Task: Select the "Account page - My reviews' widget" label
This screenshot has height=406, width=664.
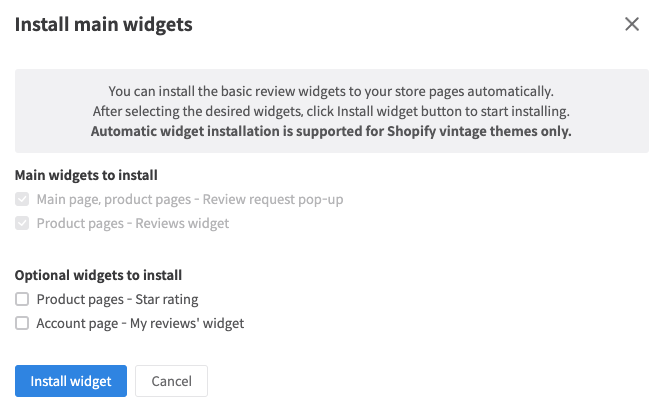Action: coord(140,323)
